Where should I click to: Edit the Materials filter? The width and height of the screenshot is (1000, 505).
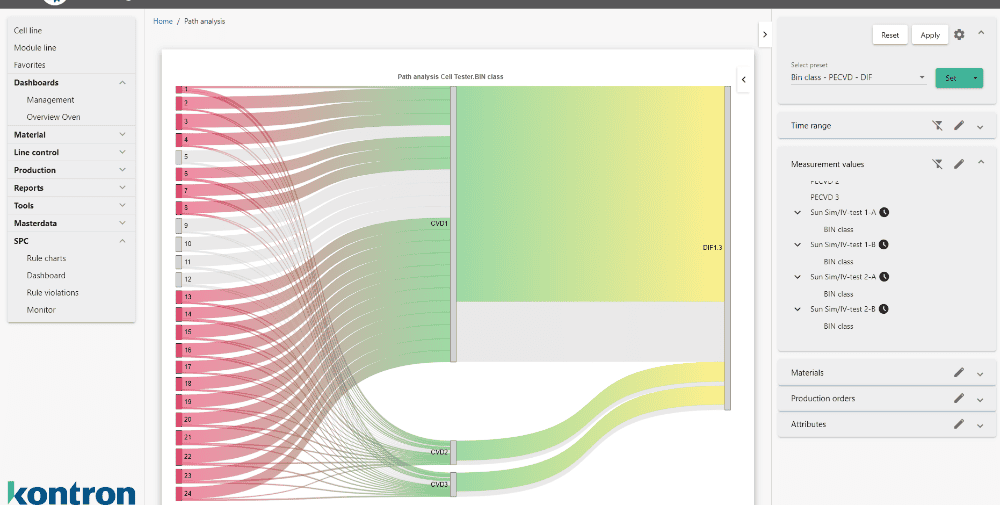(959, 372)
